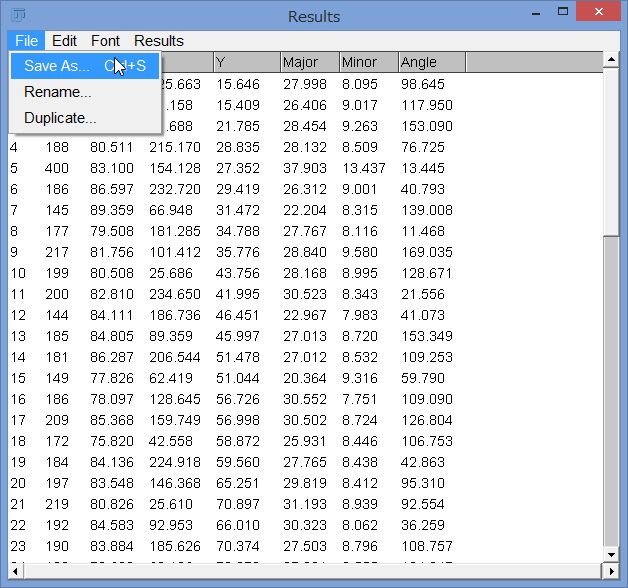This screenshot has width=628, height=588.
Task: Select value 215.170 in row 4
Action: tap(175, 147)
